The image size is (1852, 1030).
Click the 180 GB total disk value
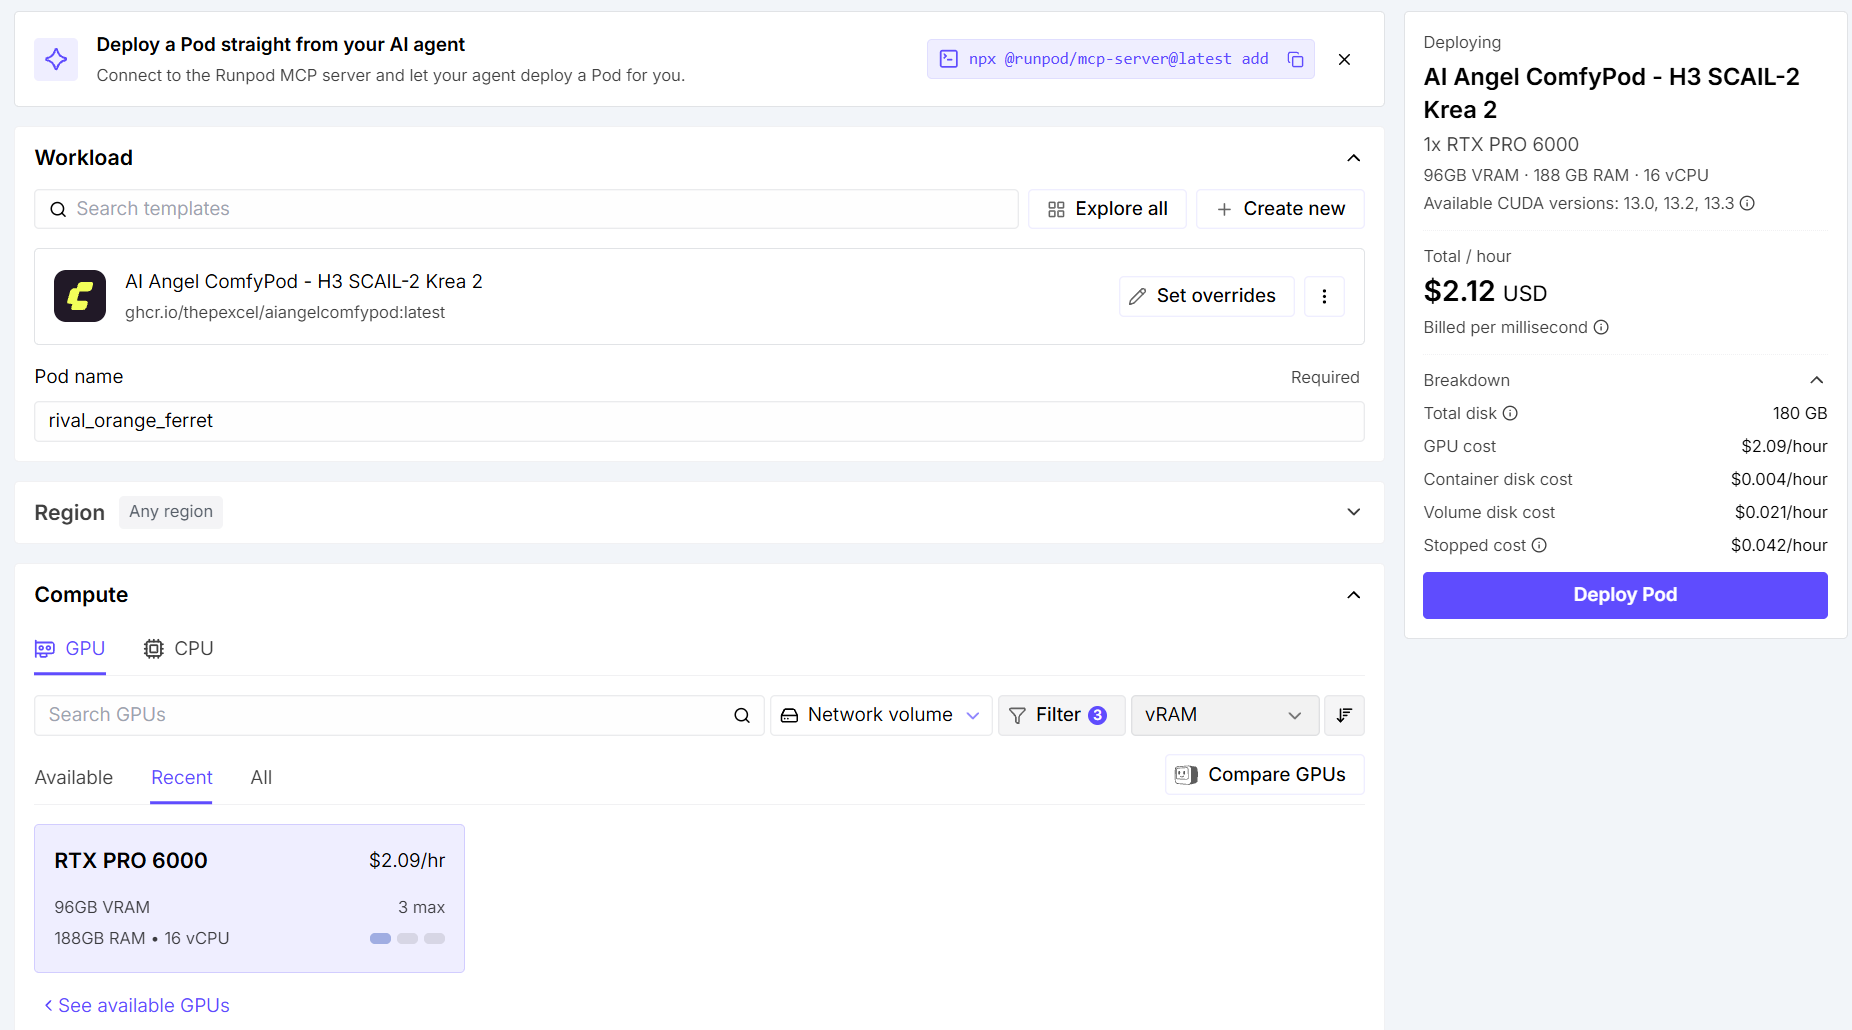tap(1800, 413)
